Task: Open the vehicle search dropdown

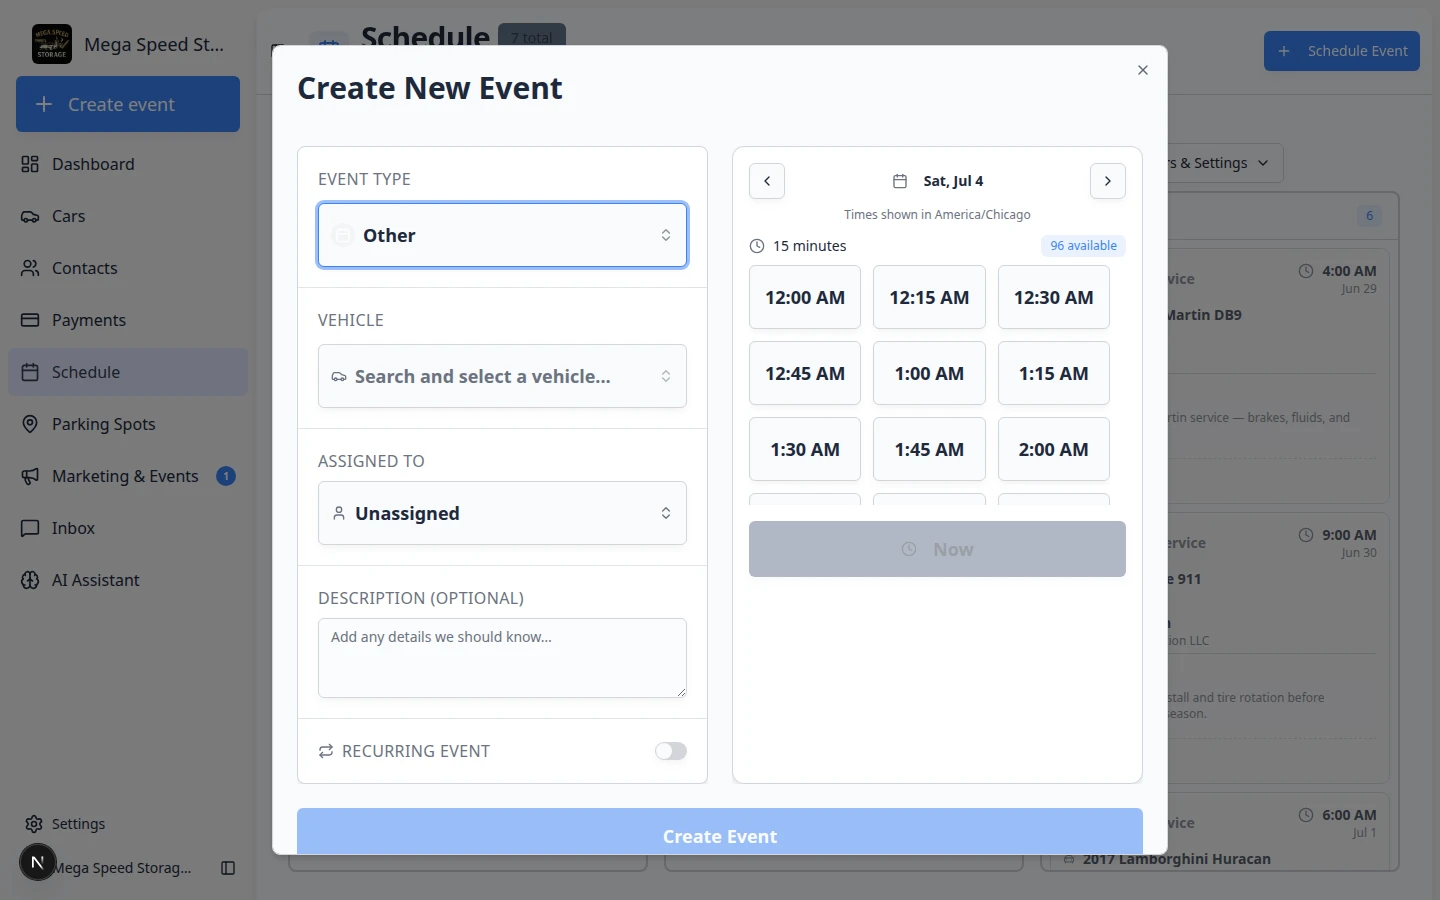Action: [502, 376]
